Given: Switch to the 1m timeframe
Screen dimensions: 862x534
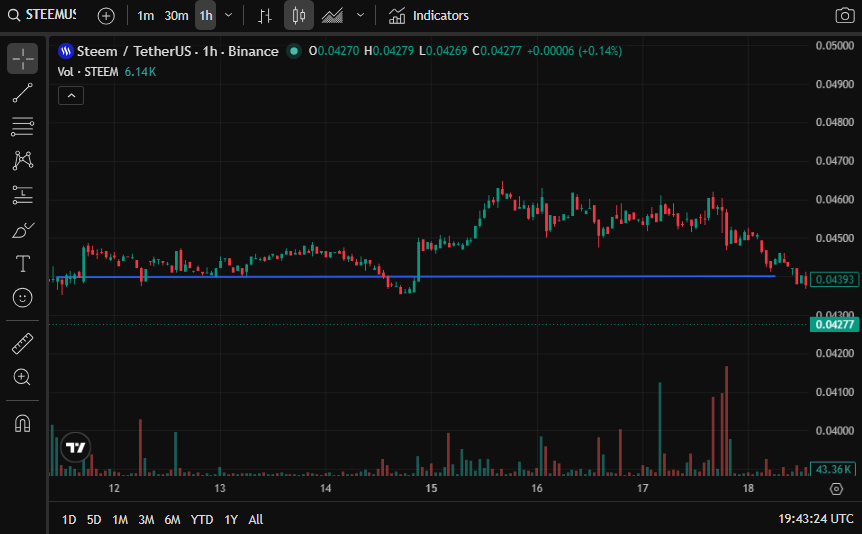Looking at the screenshot, I should (x=145, y=16).
